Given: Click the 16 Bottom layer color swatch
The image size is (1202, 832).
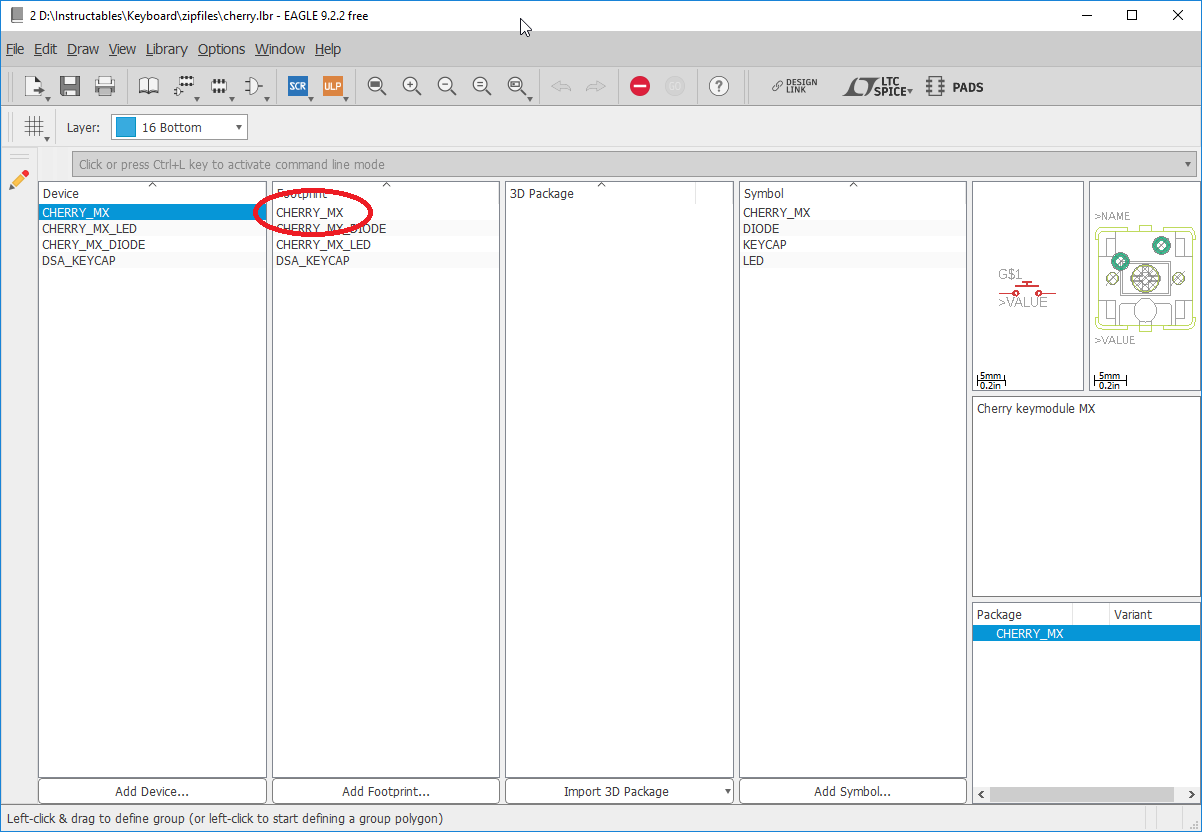Looking at the screenshot, I should [x=126, y=127].
